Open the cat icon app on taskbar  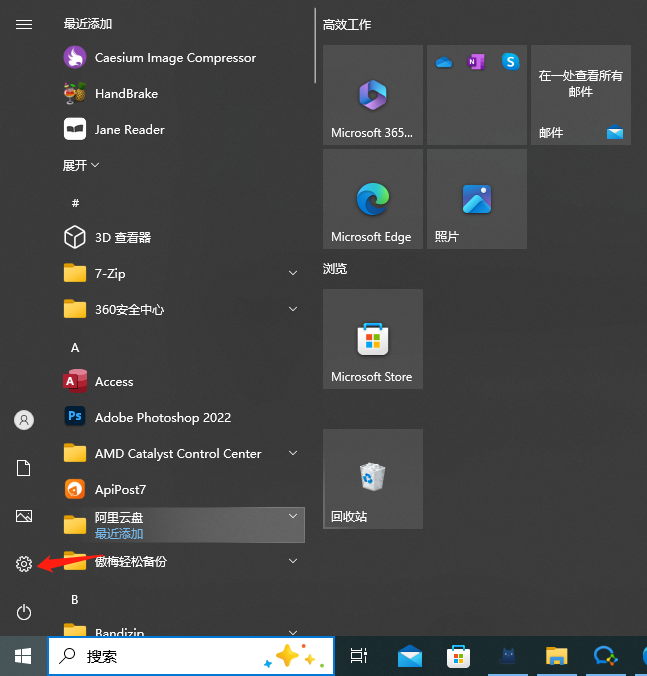pos(508,656)
